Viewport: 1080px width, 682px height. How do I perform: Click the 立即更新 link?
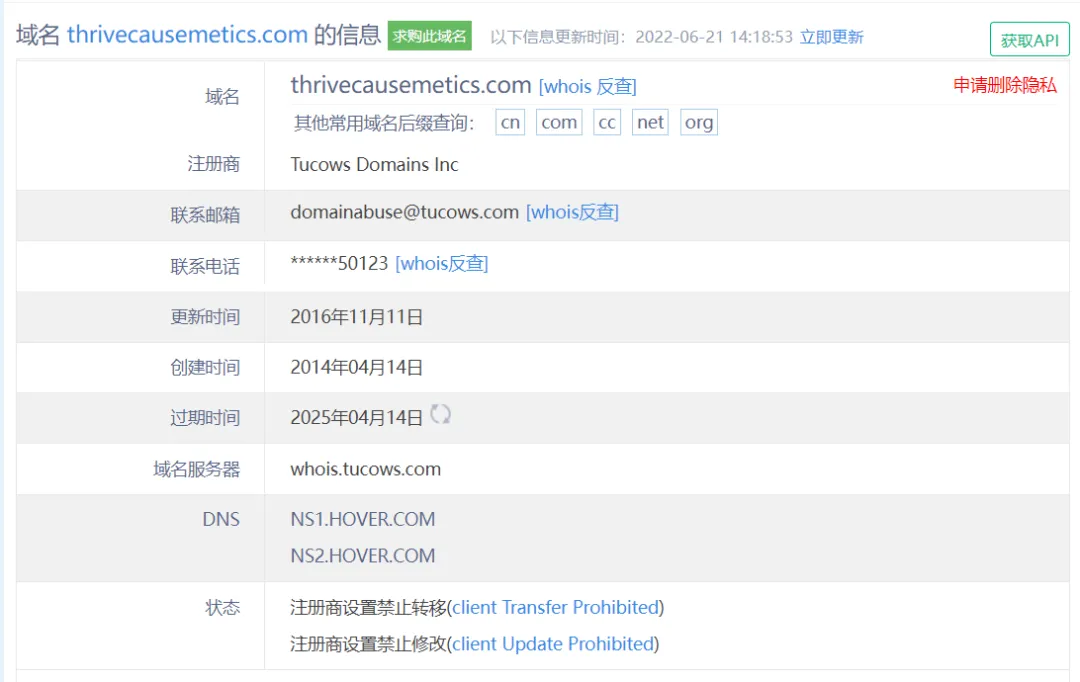pyautogui.click(x=831, y=37)
